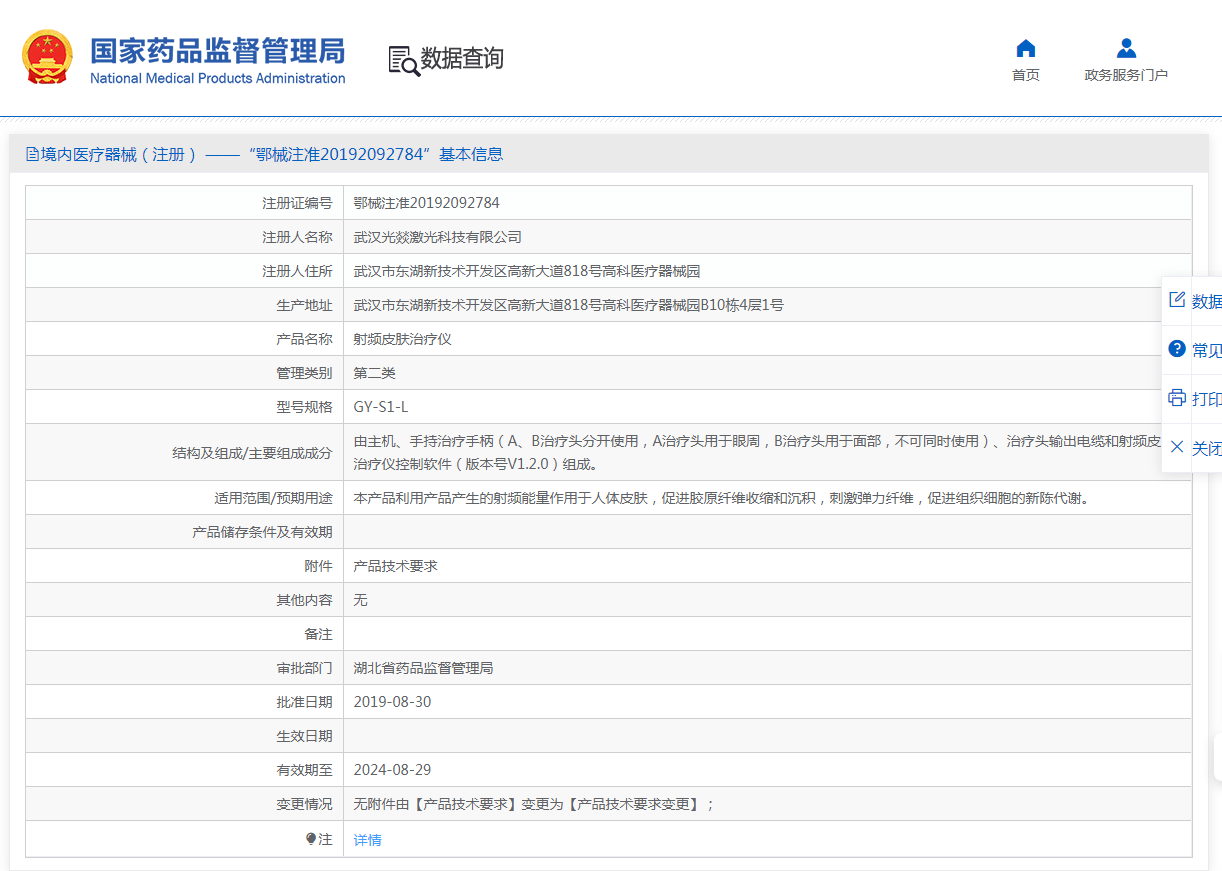Click the 注册人住所 address value
The height and width of the screenshot is (871, 1222).
point(527,271)
